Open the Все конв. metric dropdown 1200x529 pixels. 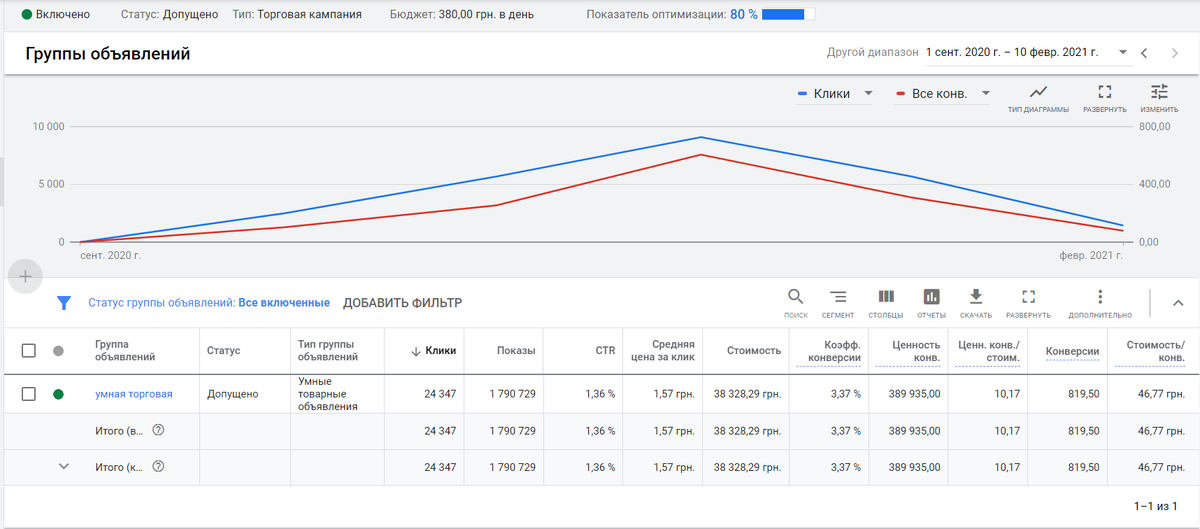tap(986, 93)
